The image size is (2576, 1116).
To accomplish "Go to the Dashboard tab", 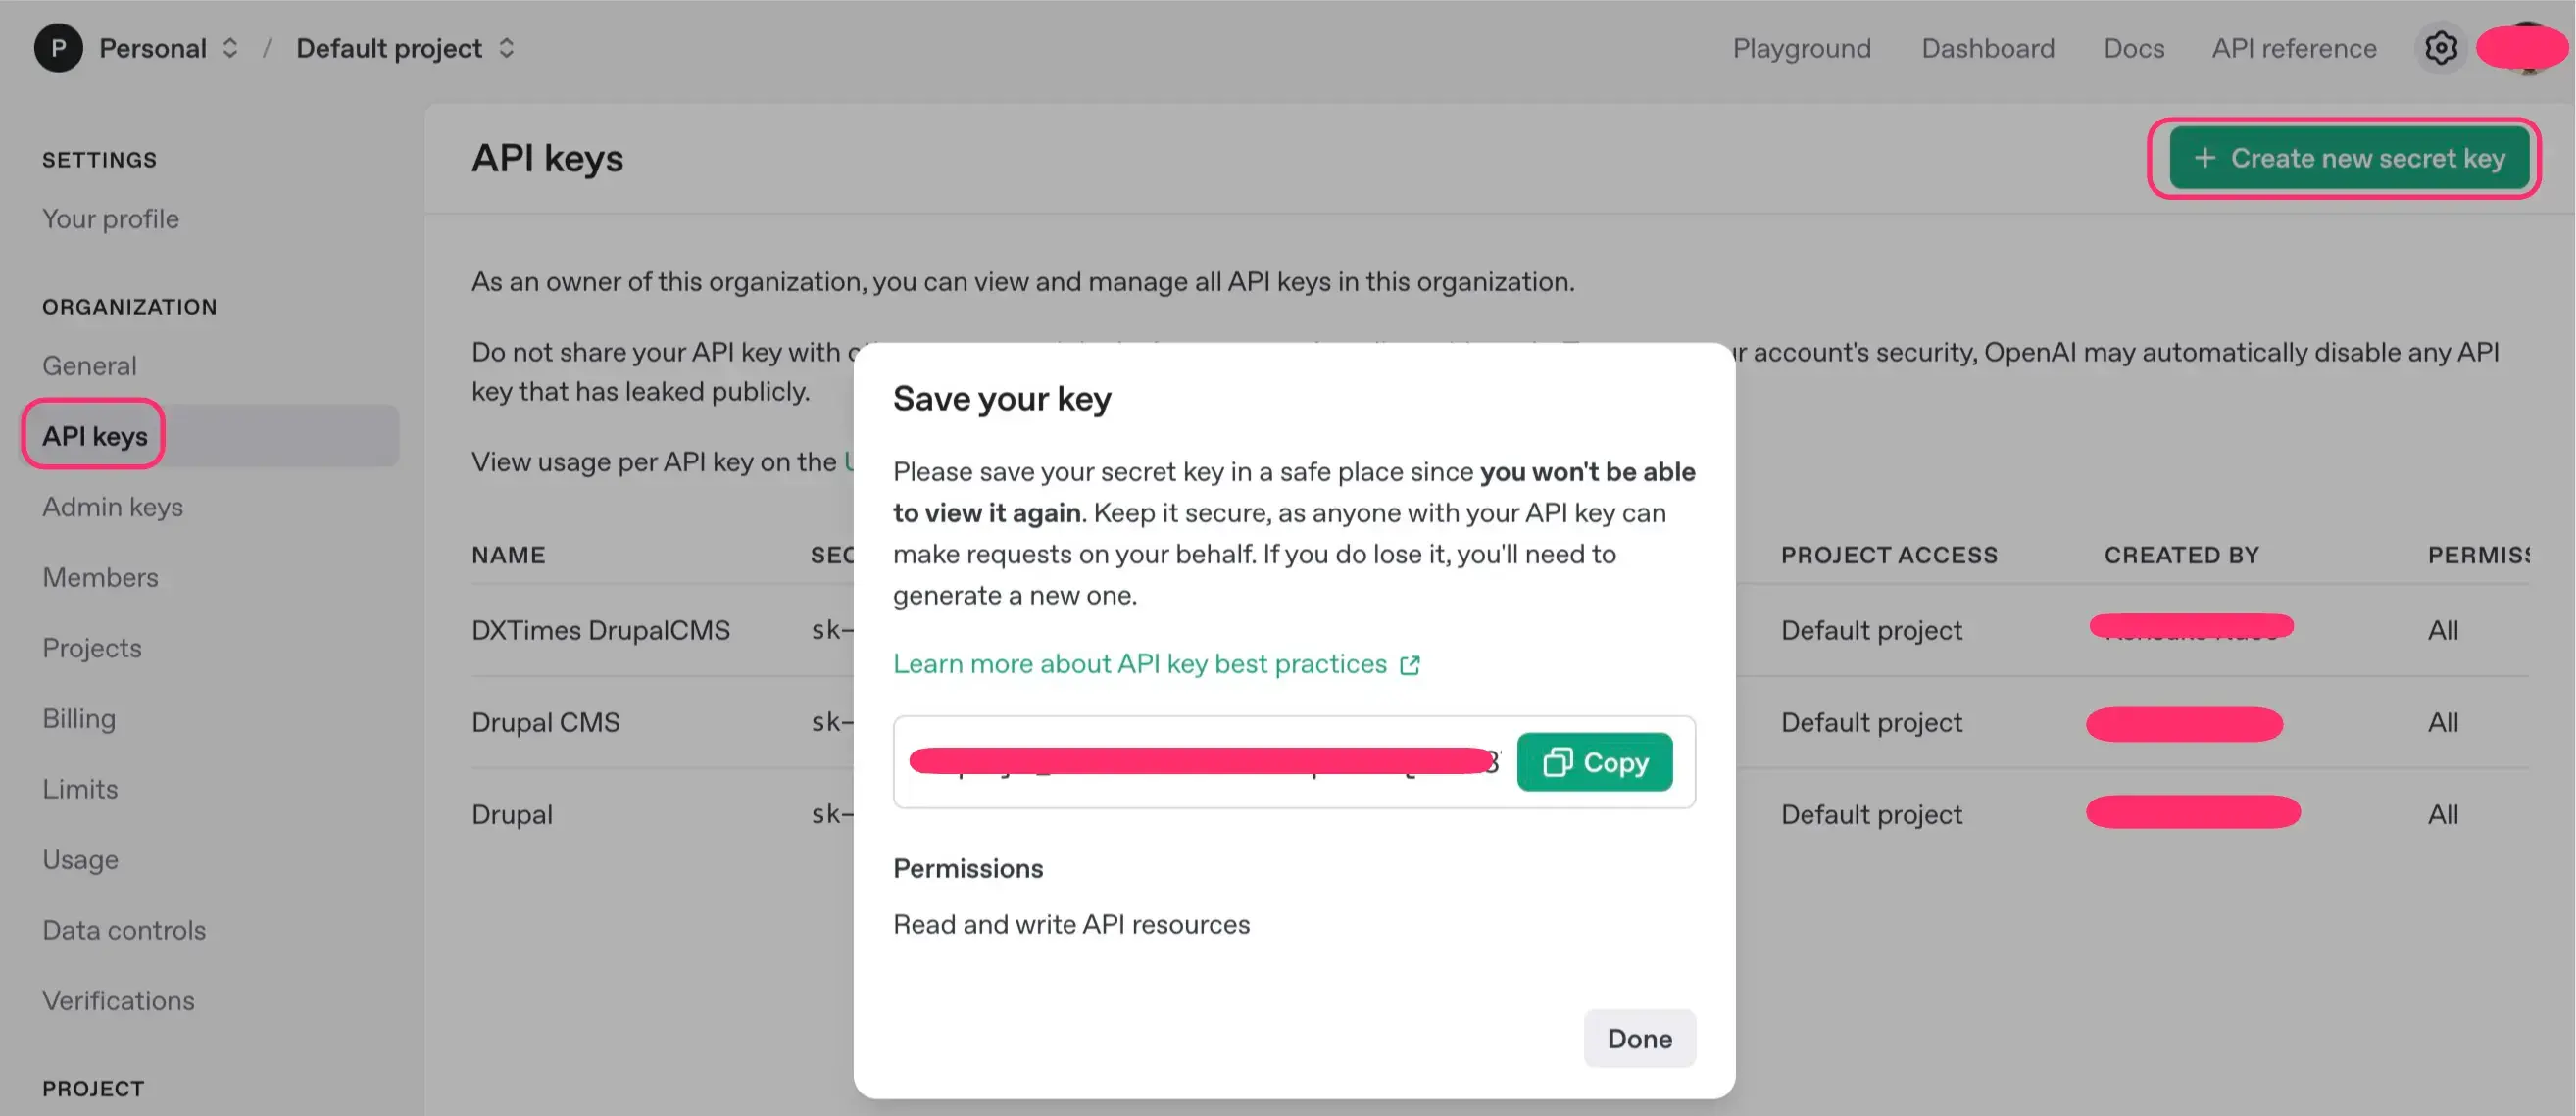I will click(x=1987, y=48).
